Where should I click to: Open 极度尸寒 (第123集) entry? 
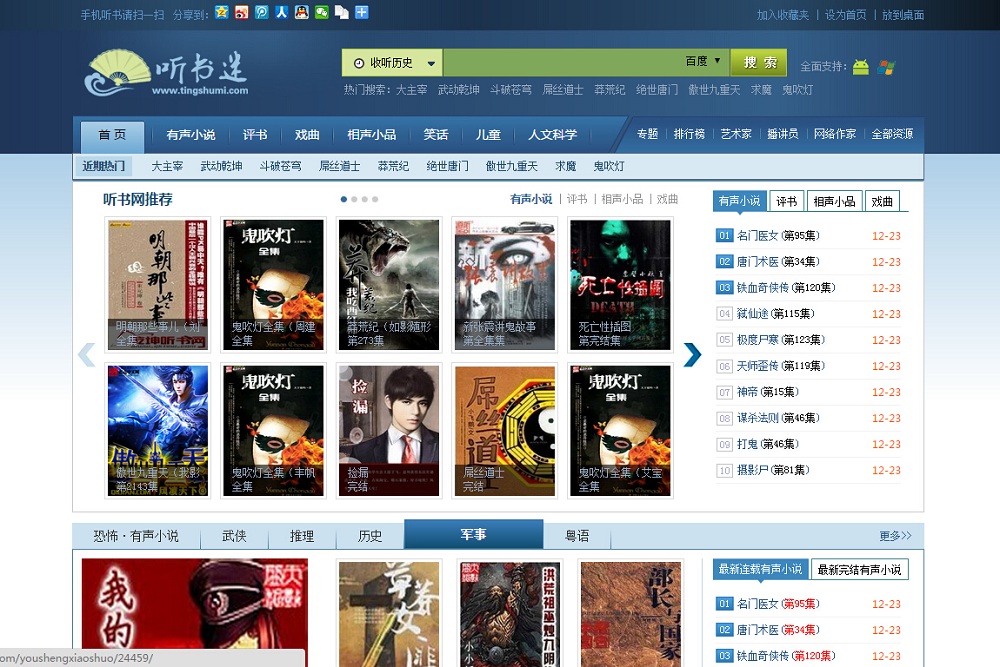781,340
